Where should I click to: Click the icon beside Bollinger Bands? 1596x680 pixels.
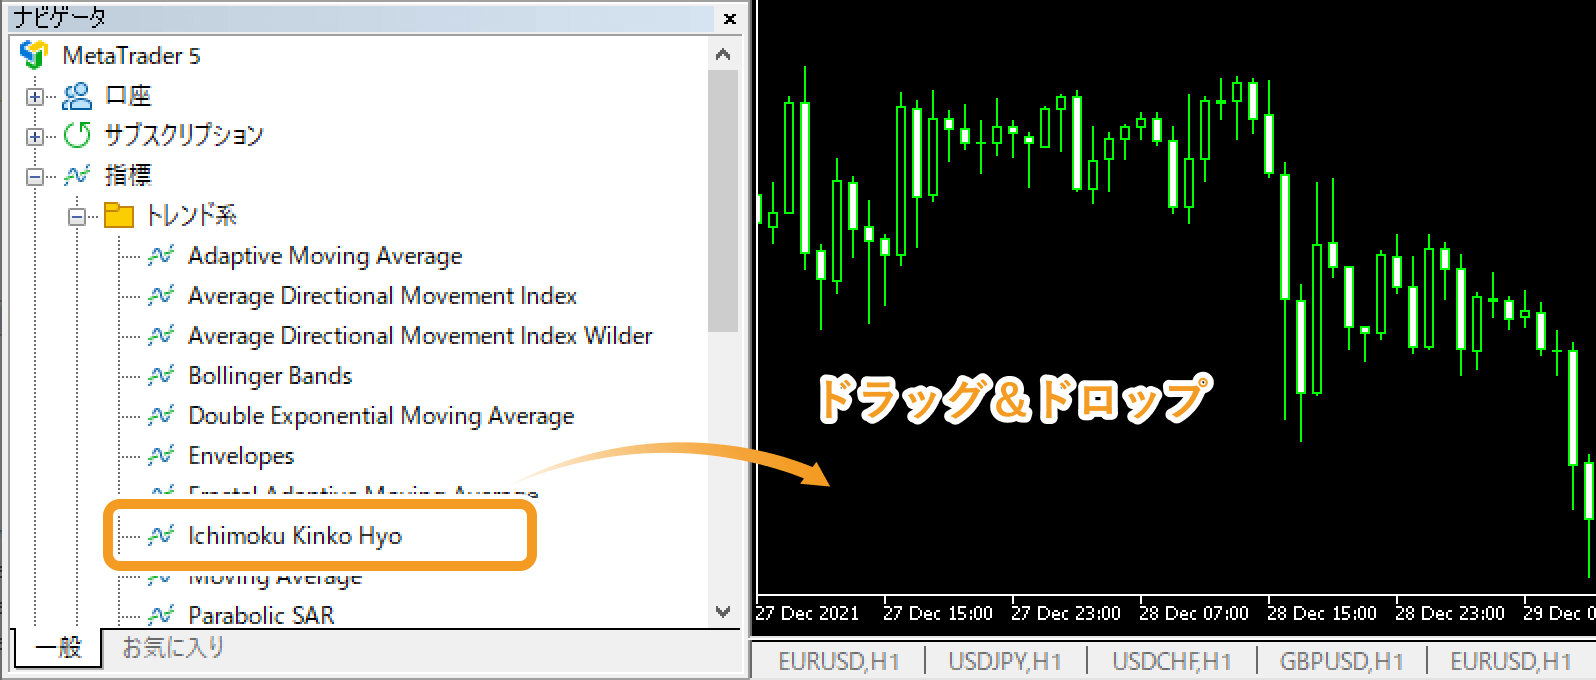click(x=161, y=376)
